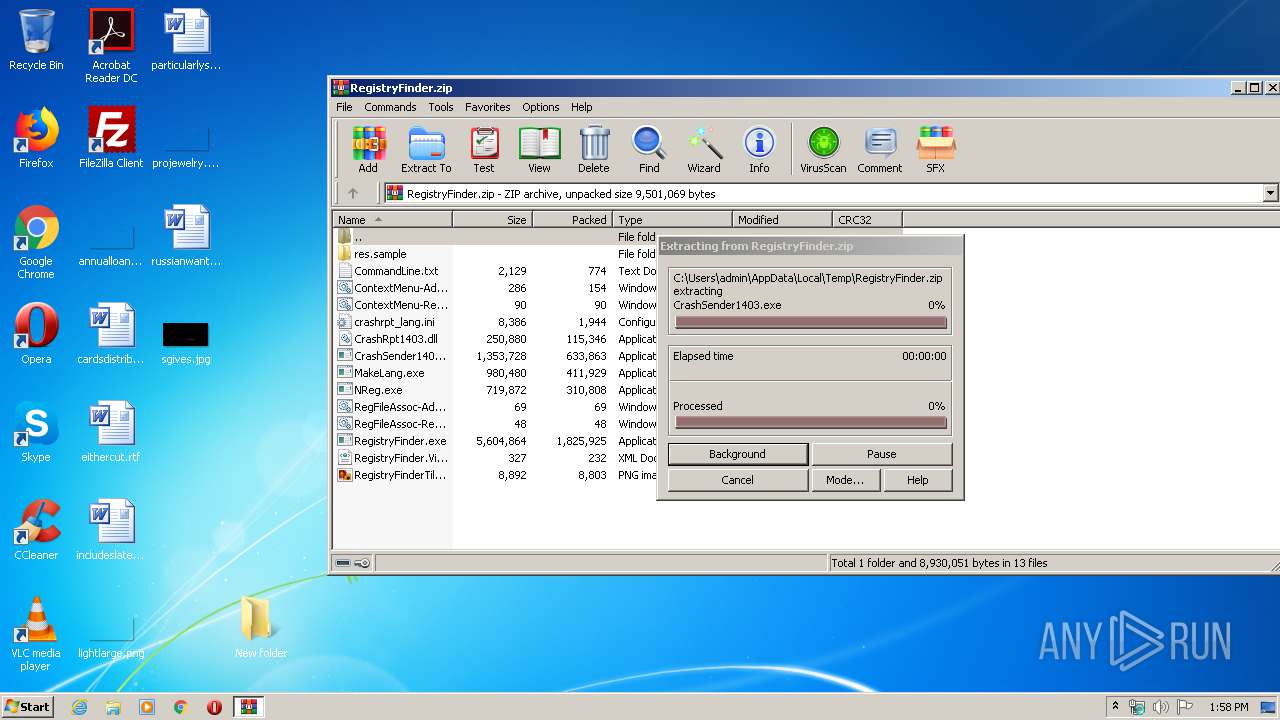Click the SFX toolbar icon

(935, 150)
